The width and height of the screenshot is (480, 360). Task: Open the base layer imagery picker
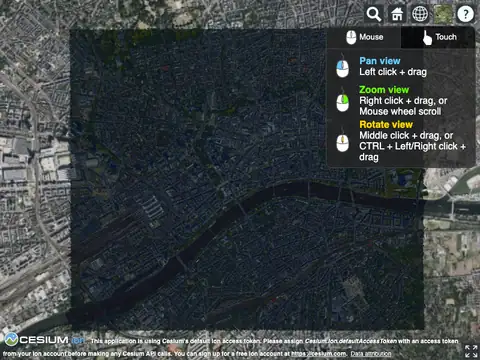click(443, 14)
